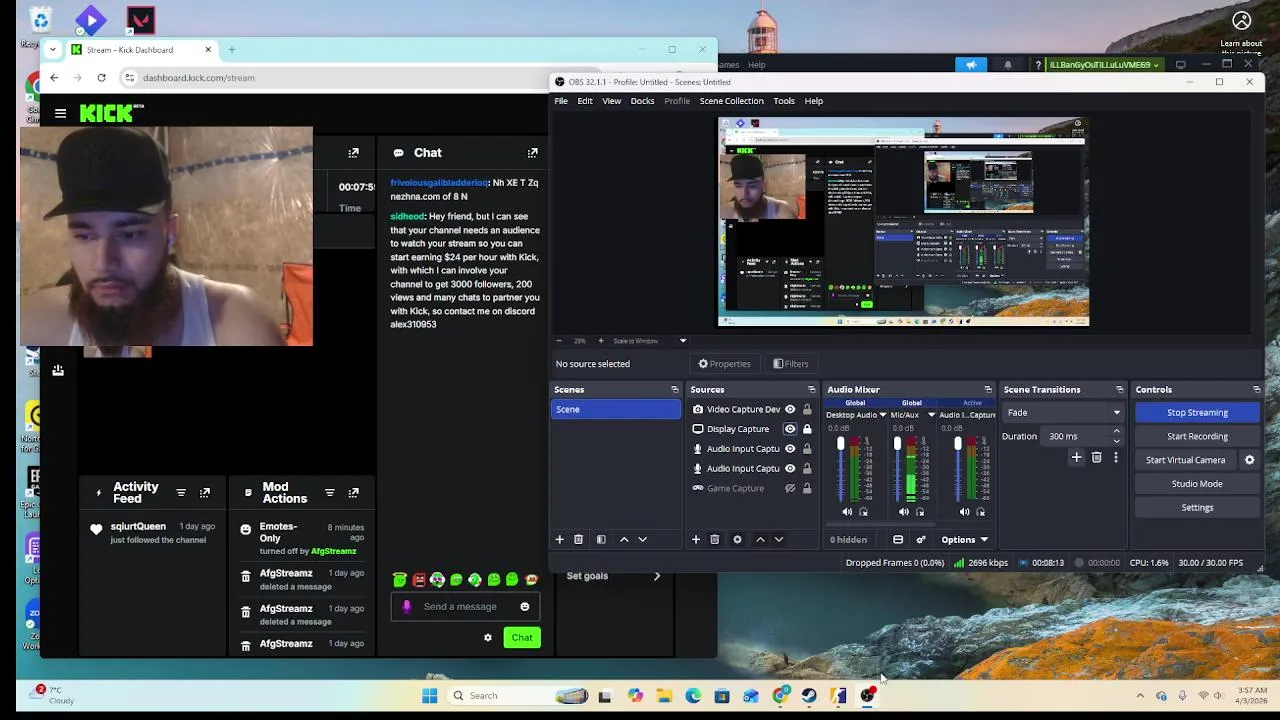Open OBS Edit menu
The image size is (1280, 720).
pyautogui.click(x=585, y=101)
